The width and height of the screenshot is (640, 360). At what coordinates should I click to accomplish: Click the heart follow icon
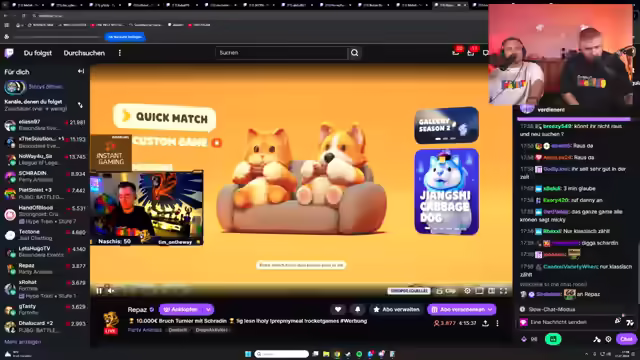tap(338, 309)
